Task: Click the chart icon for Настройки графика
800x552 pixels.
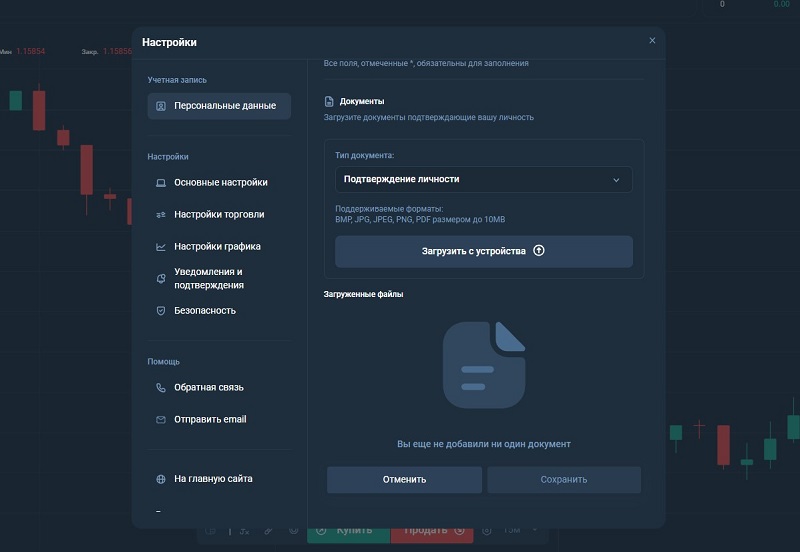Action: [x=161, y=247]
